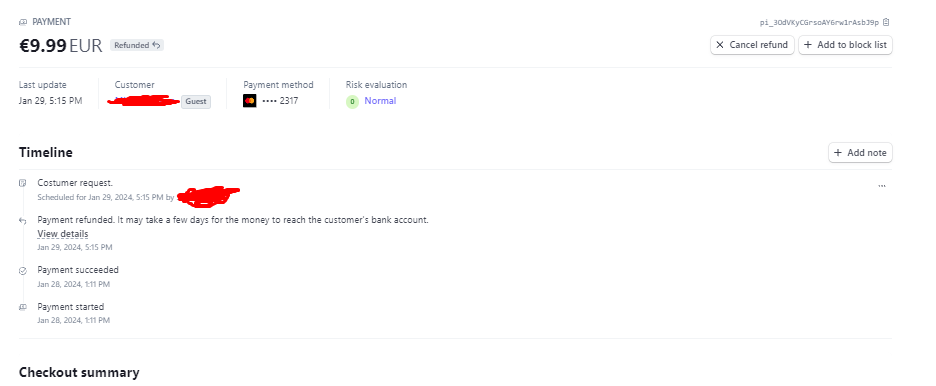Click the card number ending 2317
This screenshot has height=386, width=936.
(280, 101)
